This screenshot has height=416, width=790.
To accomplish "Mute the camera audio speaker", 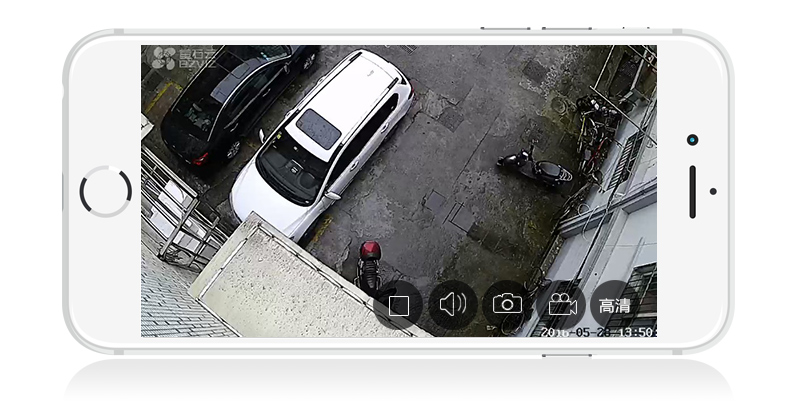I will tap(452, 305).
